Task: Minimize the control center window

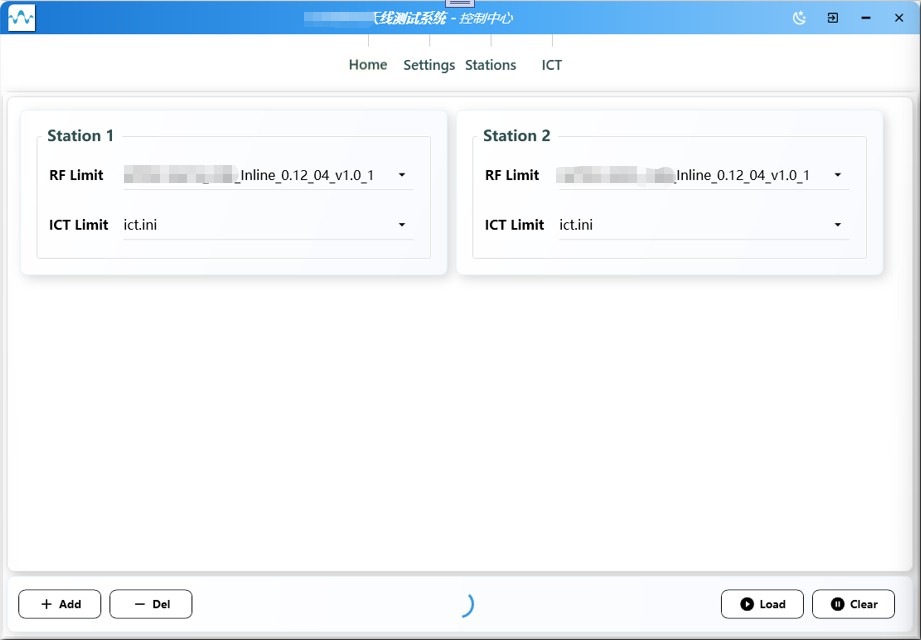Action: click(866, 18)
